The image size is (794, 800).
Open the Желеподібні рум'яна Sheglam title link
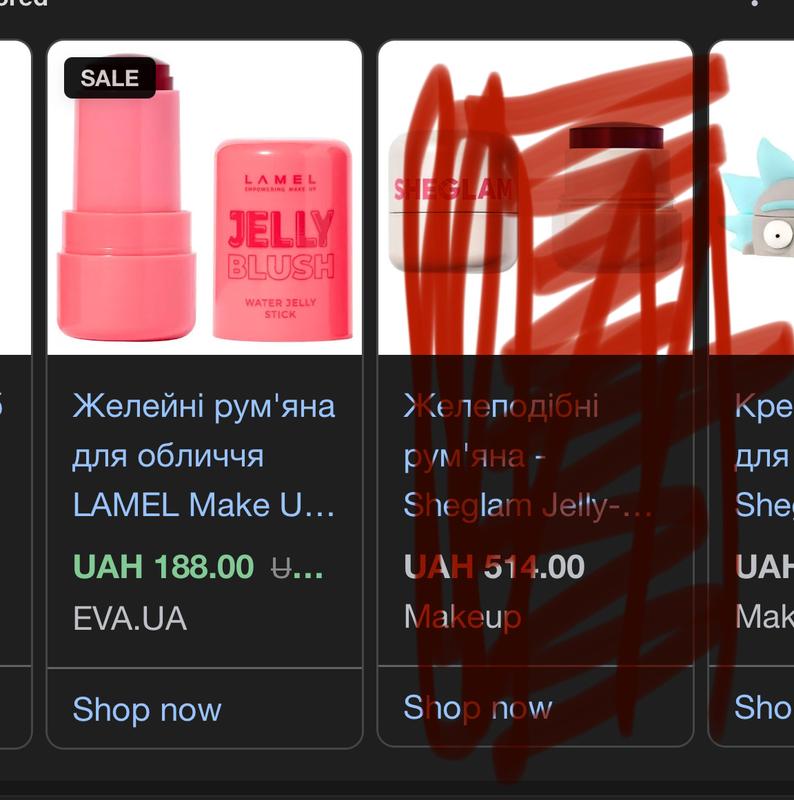(528, 455)
